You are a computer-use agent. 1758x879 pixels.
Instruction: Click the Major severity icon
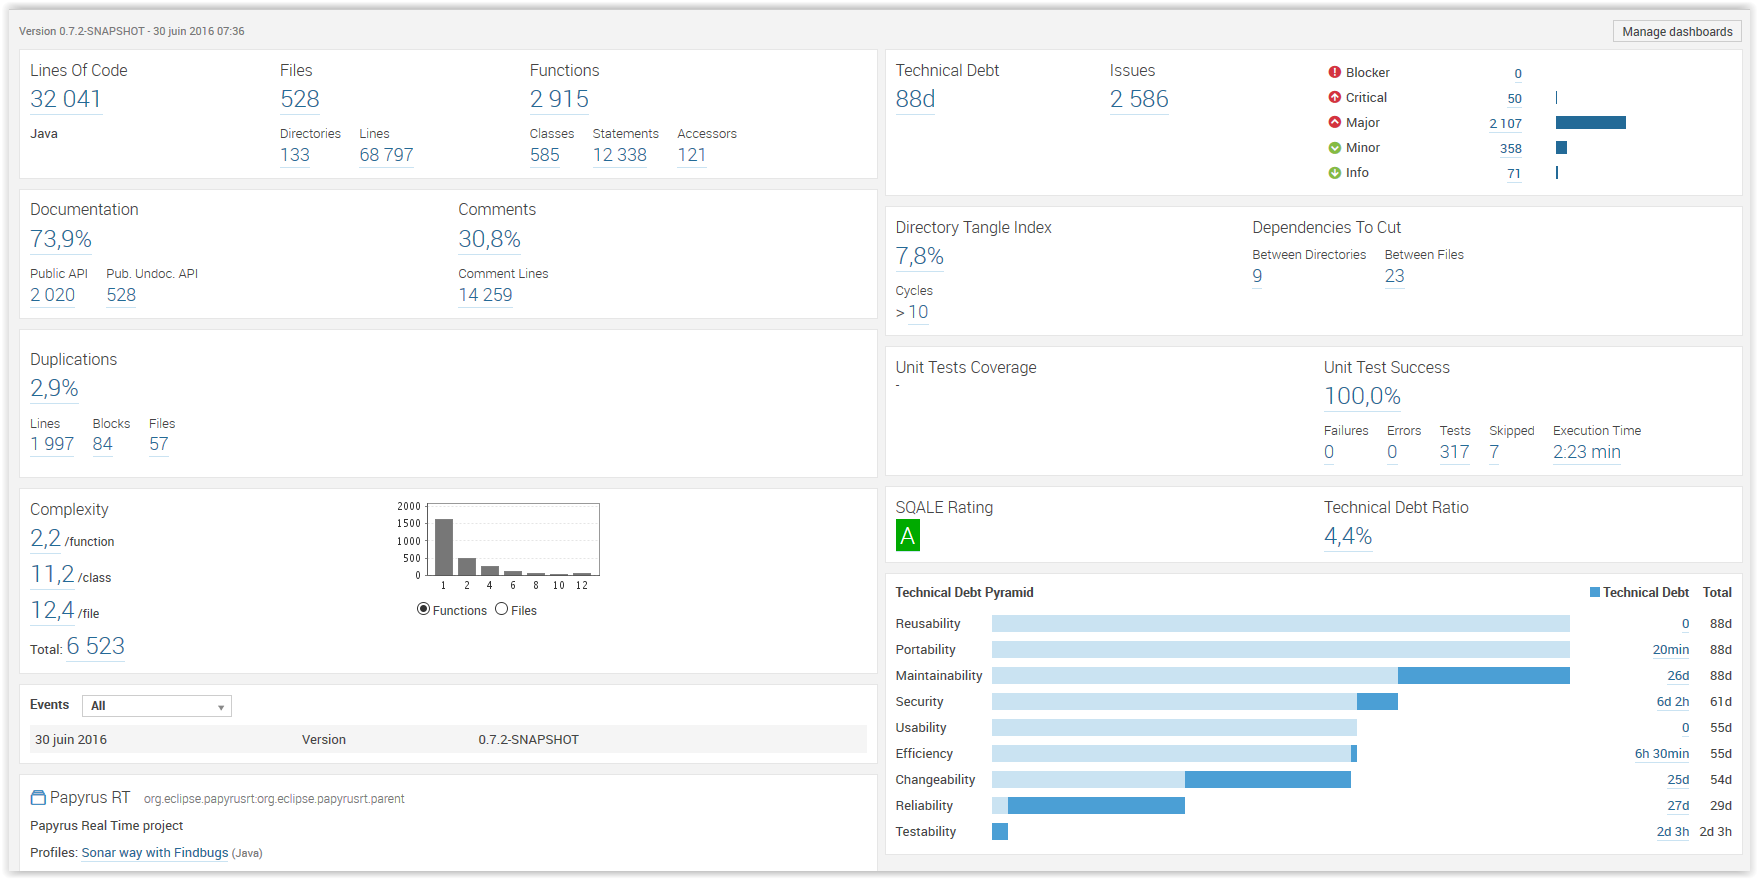tap(1334, 122)
